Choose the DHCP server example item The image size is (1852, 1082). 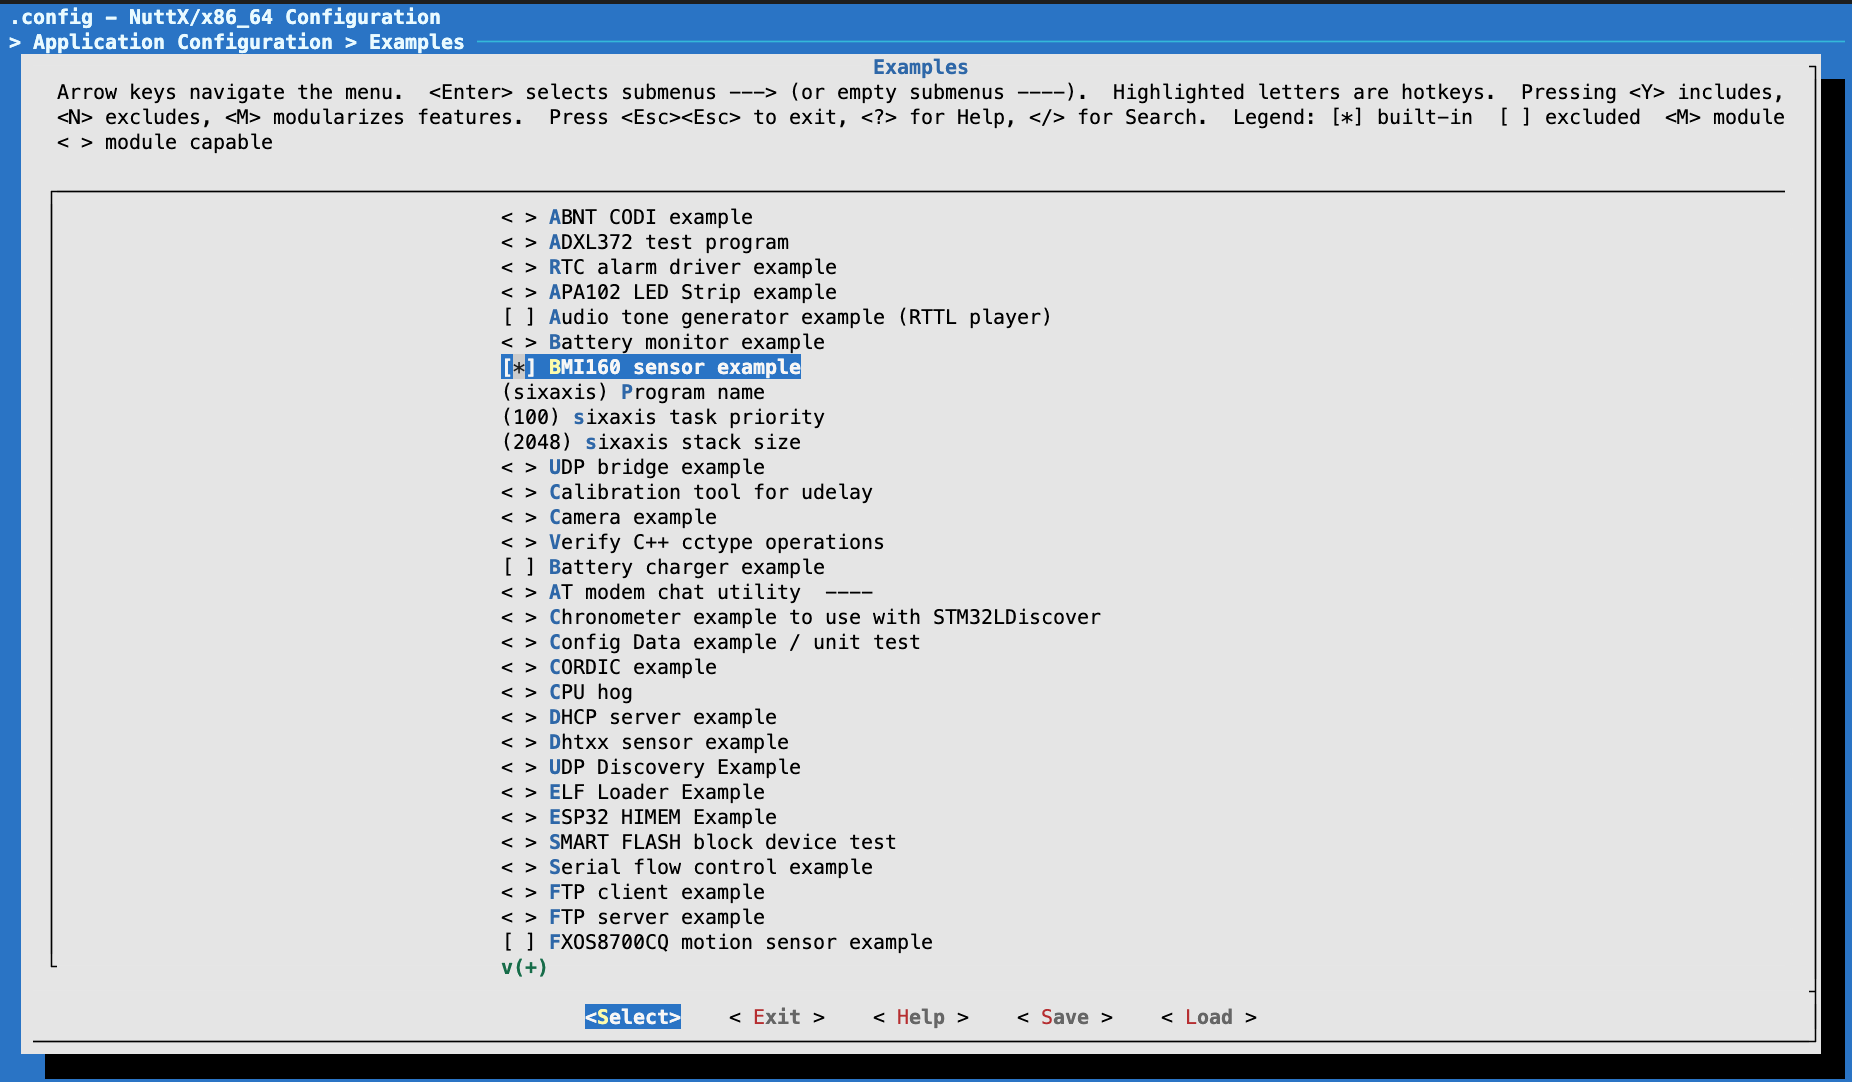(662, 717)
